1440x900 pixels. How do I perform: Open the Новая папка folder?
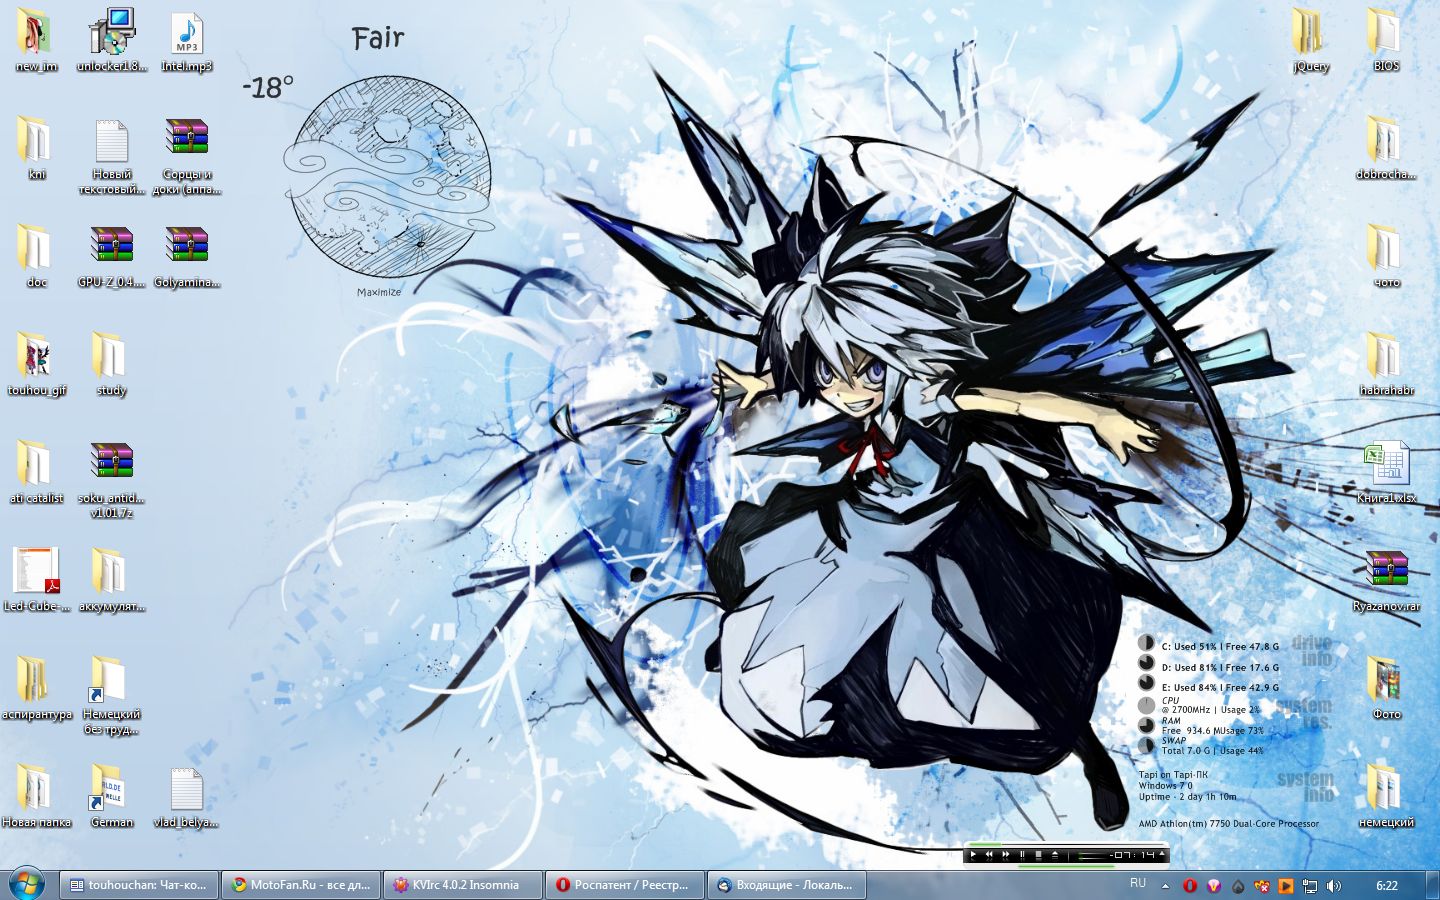(x=36, y=796)
